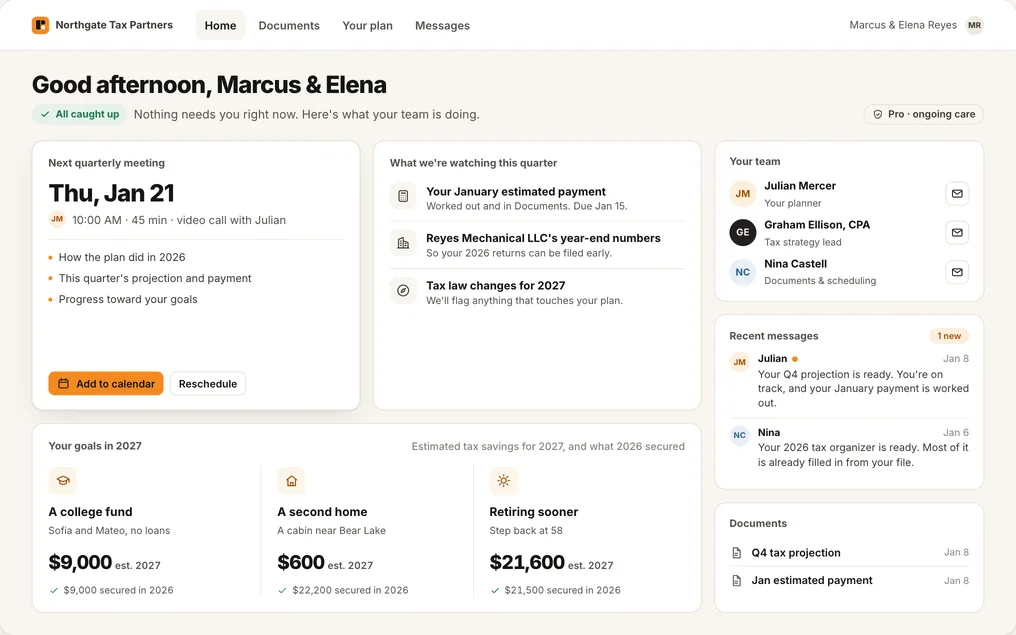Click the checkmark in All caught up
This screenshot has width=1016, height=635.
tap(45, 114)
